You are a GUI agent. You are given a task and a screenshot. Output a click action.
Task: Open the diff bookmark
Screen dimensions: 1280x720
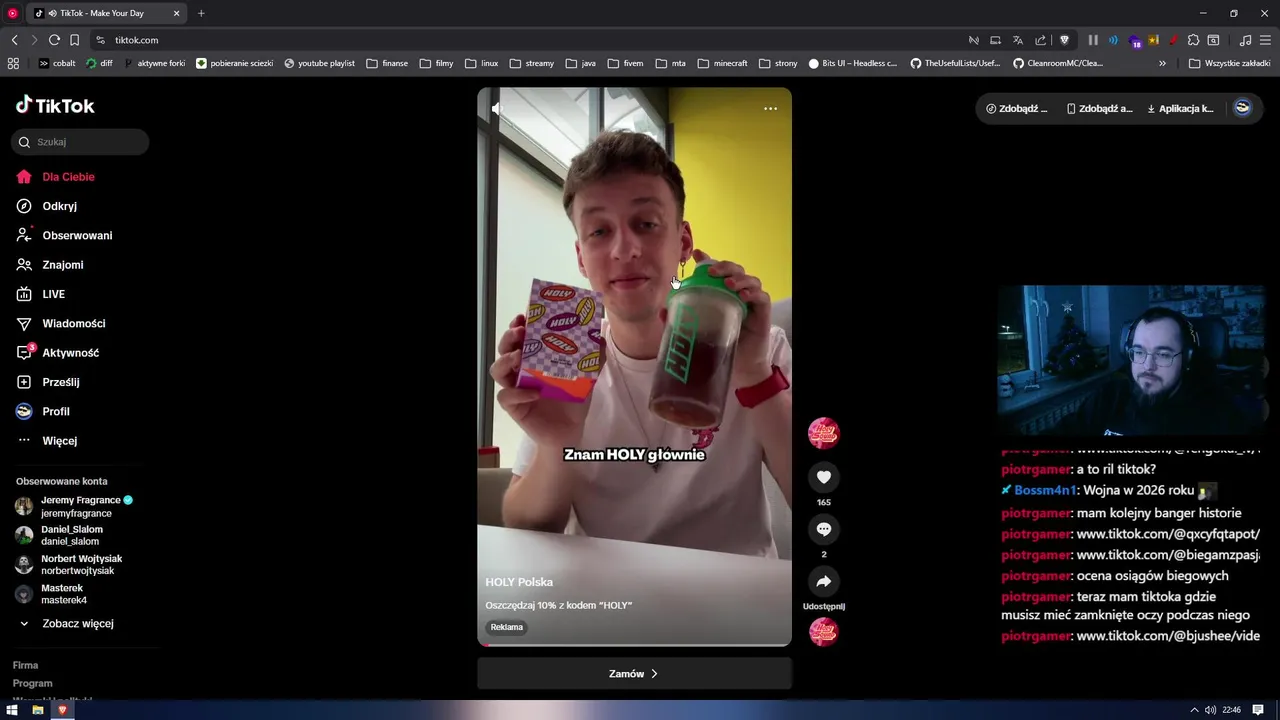[x=100, y=63]
